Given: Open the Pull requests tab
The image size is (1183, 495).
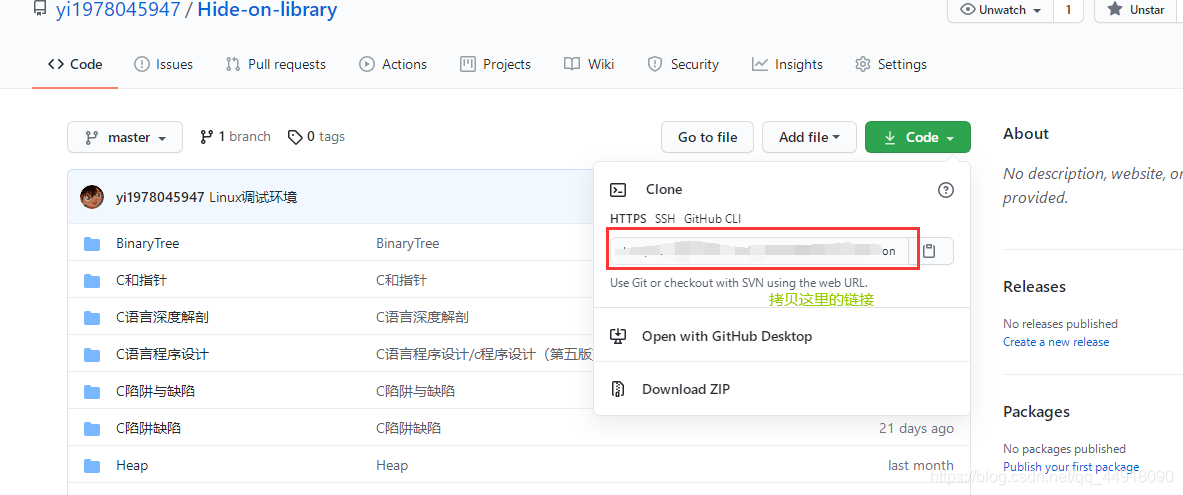Looking at the screenshot, I should pyautogui.click(x=275, y=65).
